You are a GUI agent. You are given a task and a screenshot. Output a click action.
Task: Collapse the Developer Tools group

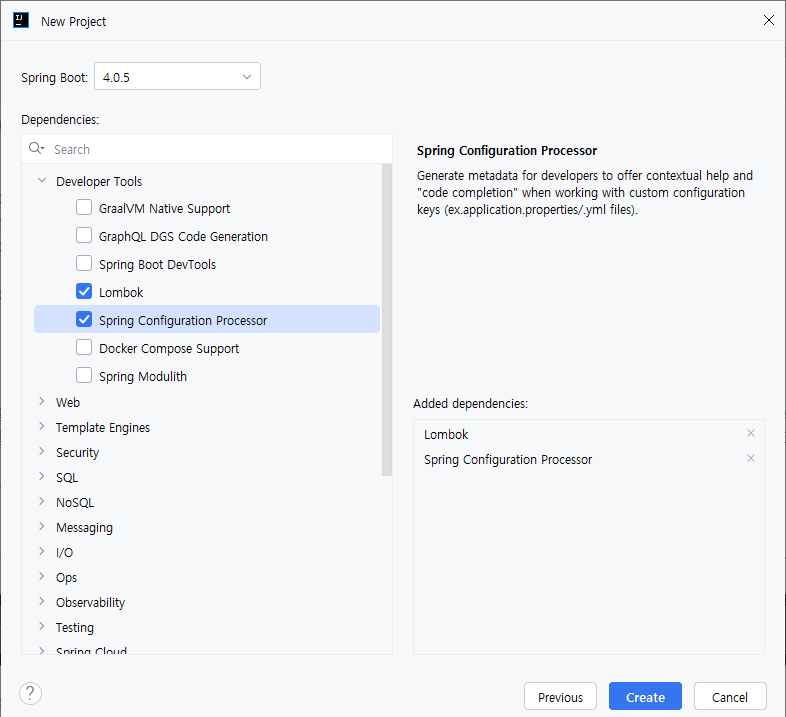42,181
